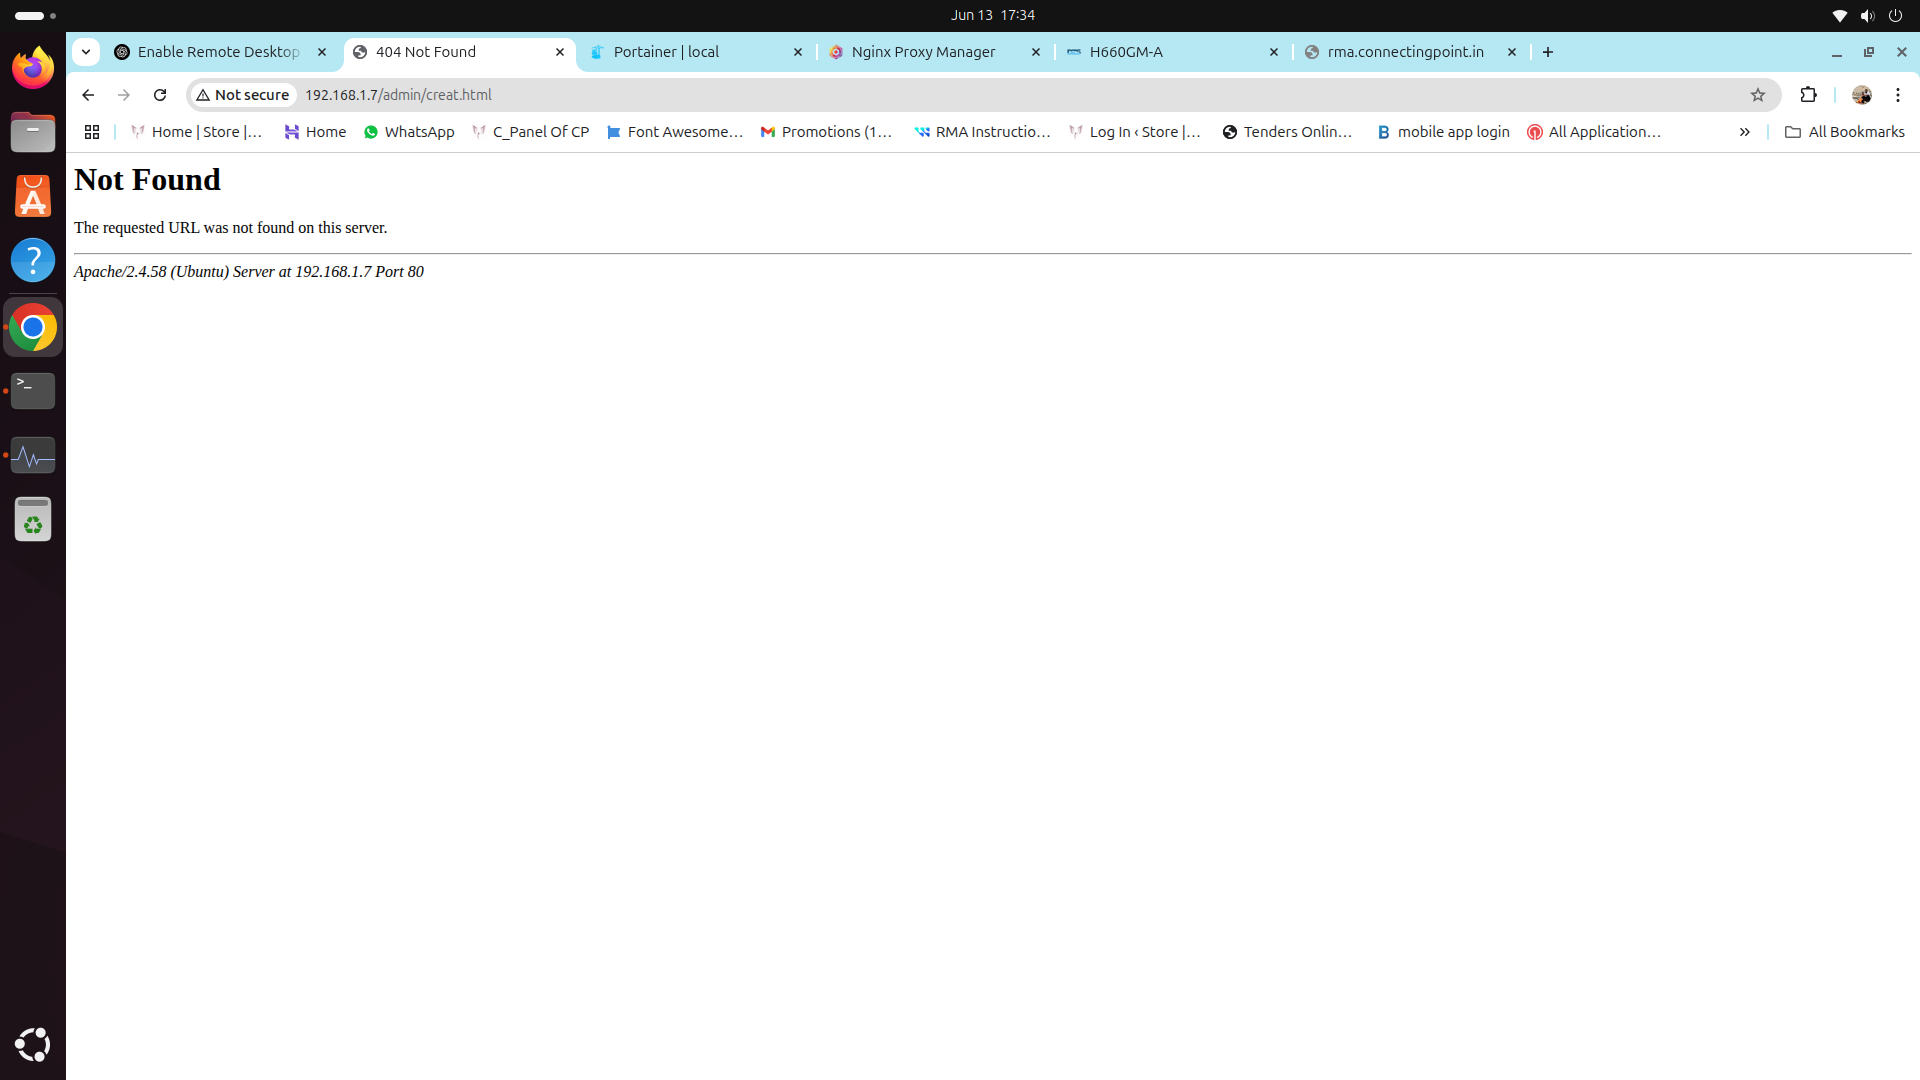
Task: Open new tab with plus button
Action: 1548,52
